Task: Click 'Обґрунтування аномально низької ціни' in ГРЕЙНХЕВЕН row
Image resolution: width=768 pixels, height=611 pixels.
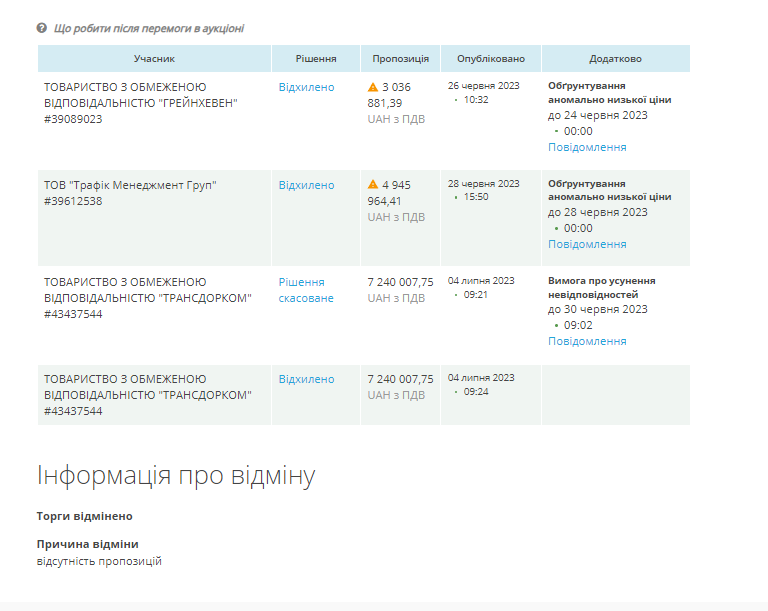Action: point(610,93)
